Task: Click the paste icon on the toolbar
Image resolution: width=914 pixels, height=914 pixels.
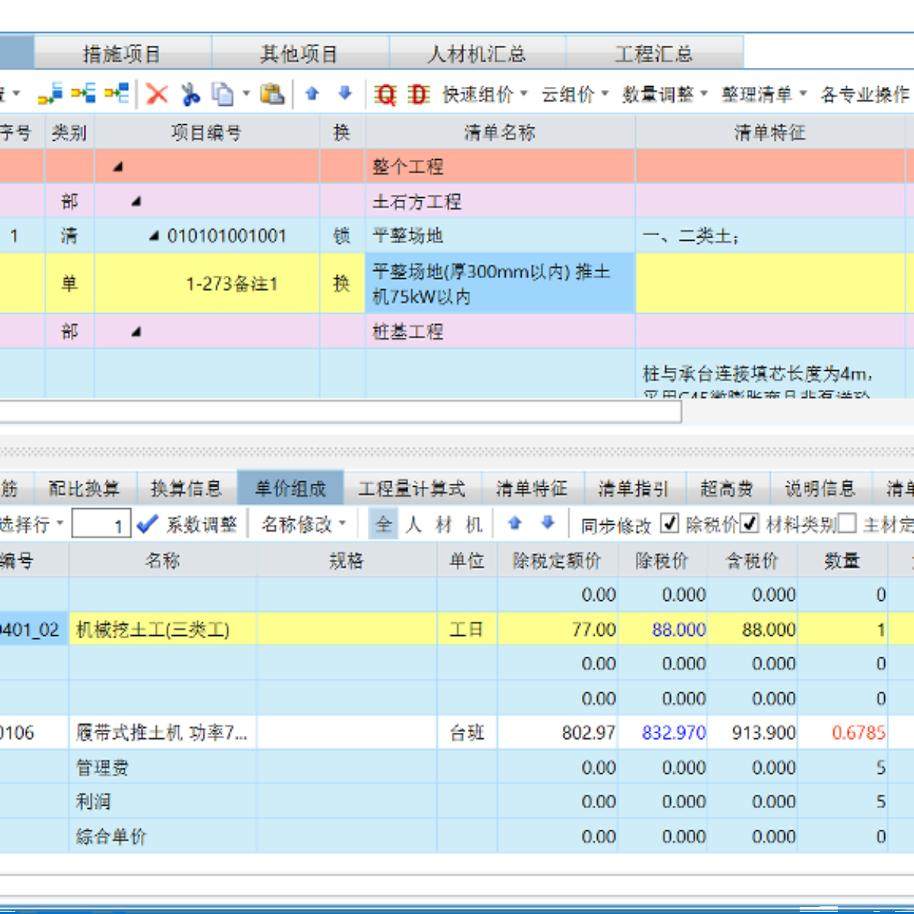Action: pyautogui.click(x=273, y=95)
